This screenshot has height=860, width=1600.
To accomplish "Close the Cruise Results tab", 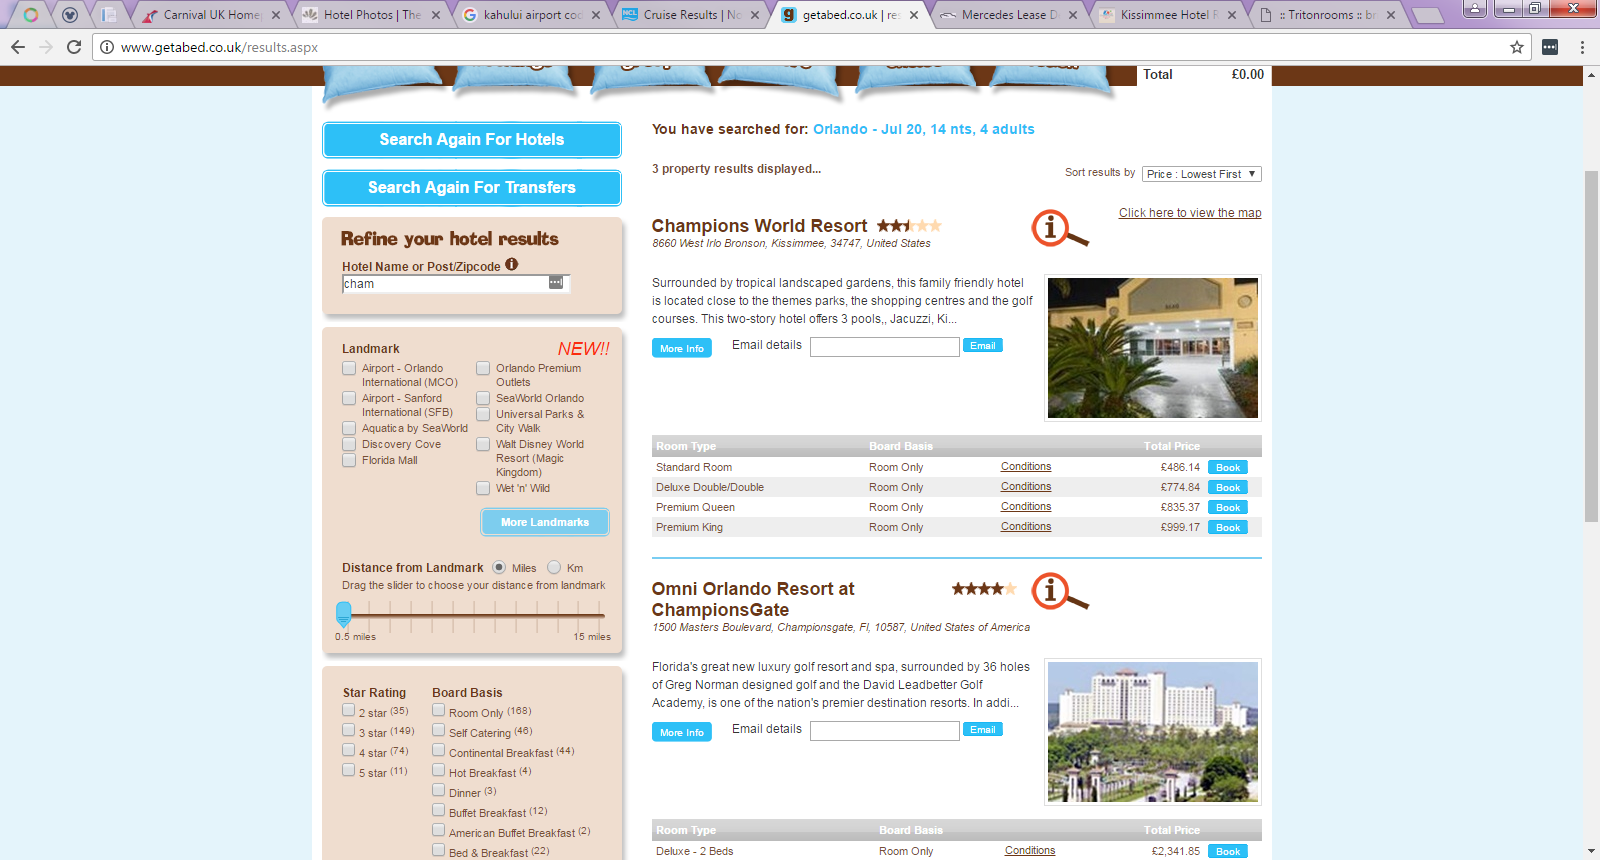I will (755, 15).
